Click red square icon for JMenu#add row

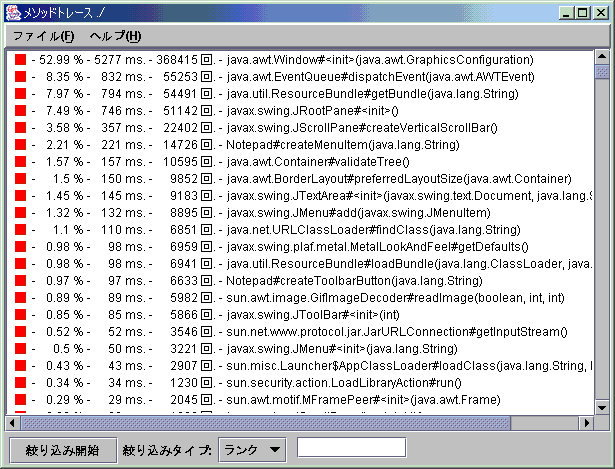tap(20, 213)
